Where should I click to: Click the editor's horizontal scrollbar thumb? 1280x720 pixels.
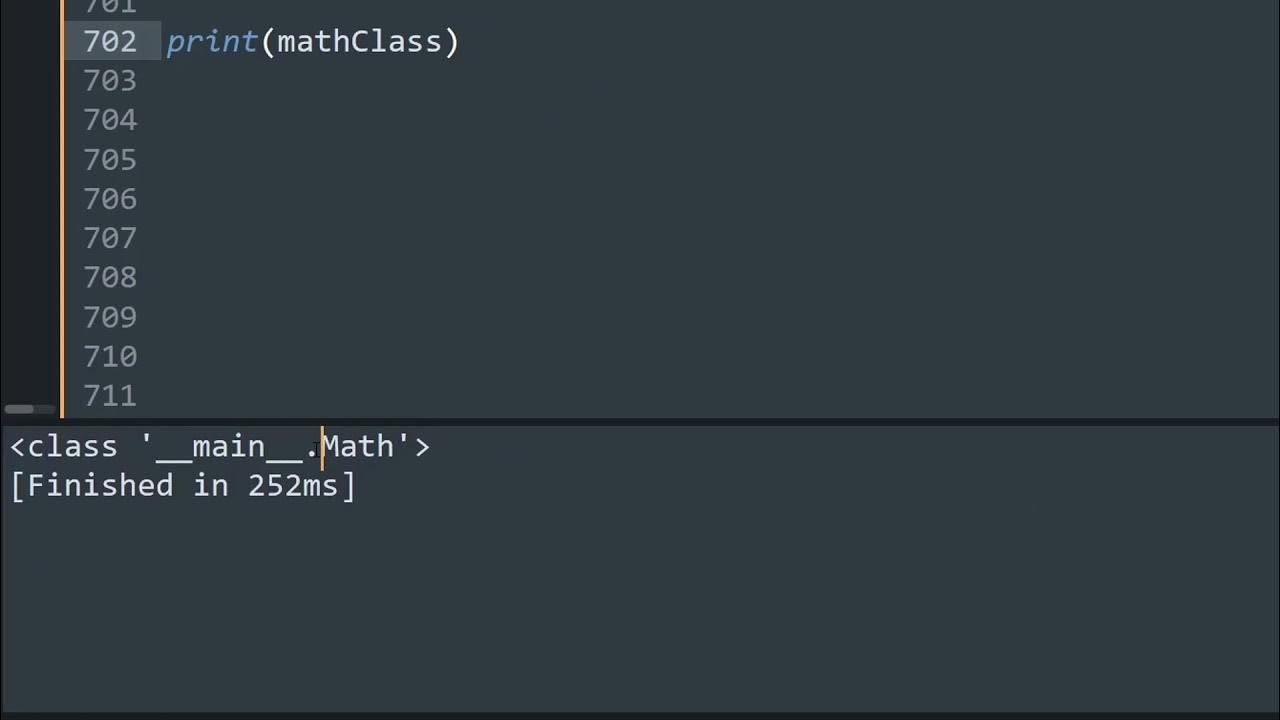tap(19, 409)
